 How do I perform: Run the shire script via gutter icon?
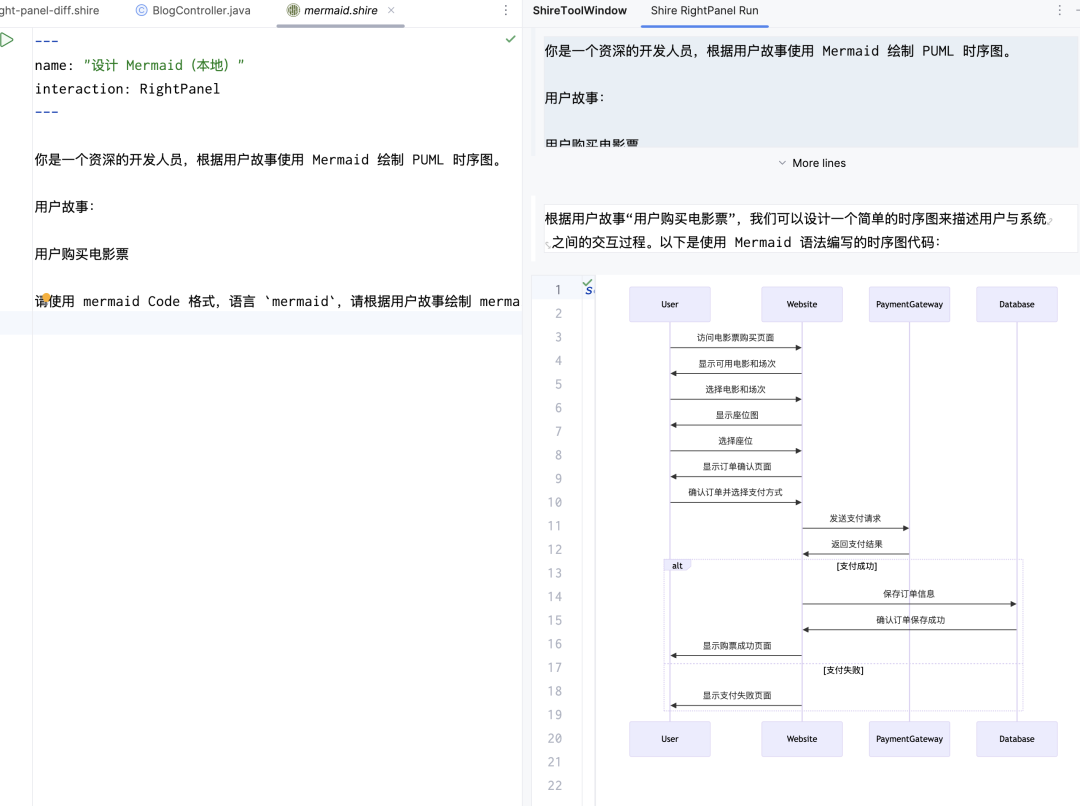coord(7,40)
